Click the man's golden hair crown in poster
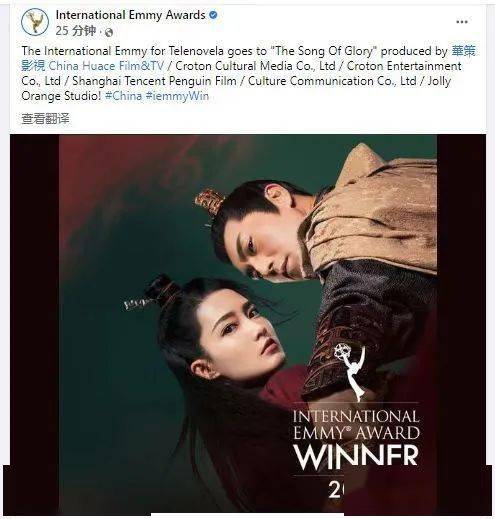 click(x=210, y=201)
